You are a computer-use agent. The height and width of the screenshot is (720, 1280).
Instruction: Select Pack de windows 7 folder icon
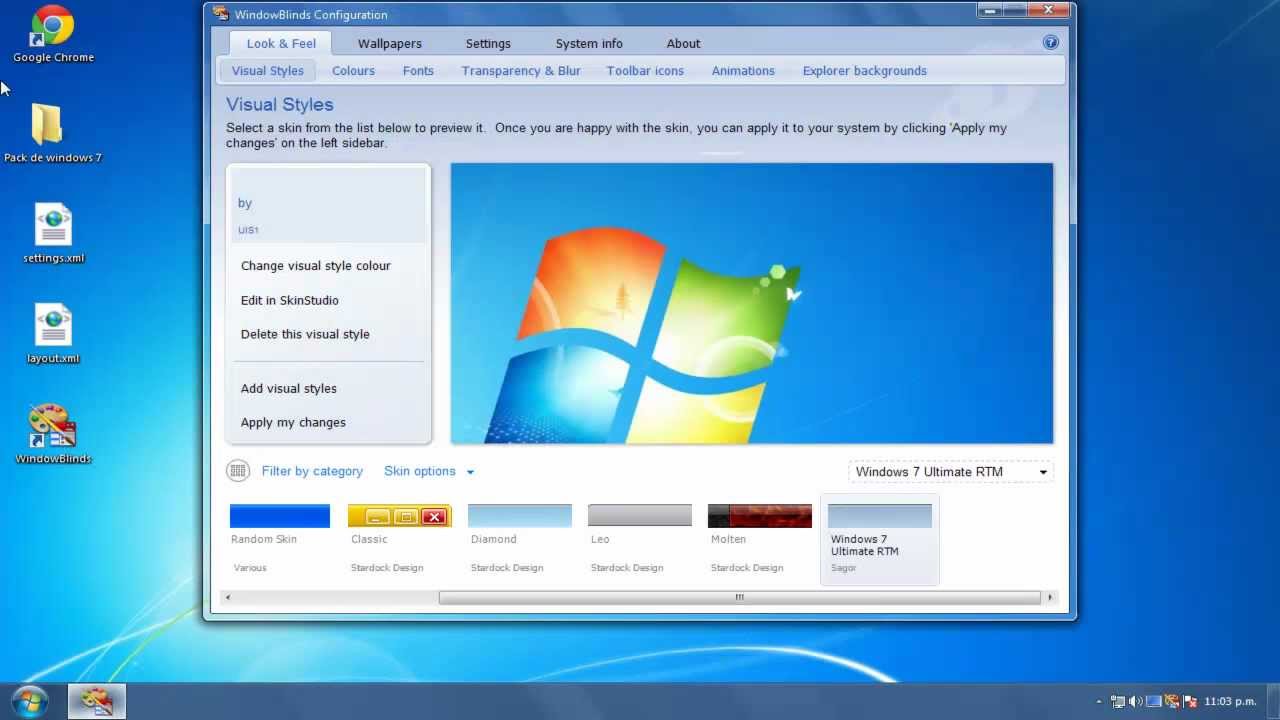pyautogui.click(x=53, y=133)
